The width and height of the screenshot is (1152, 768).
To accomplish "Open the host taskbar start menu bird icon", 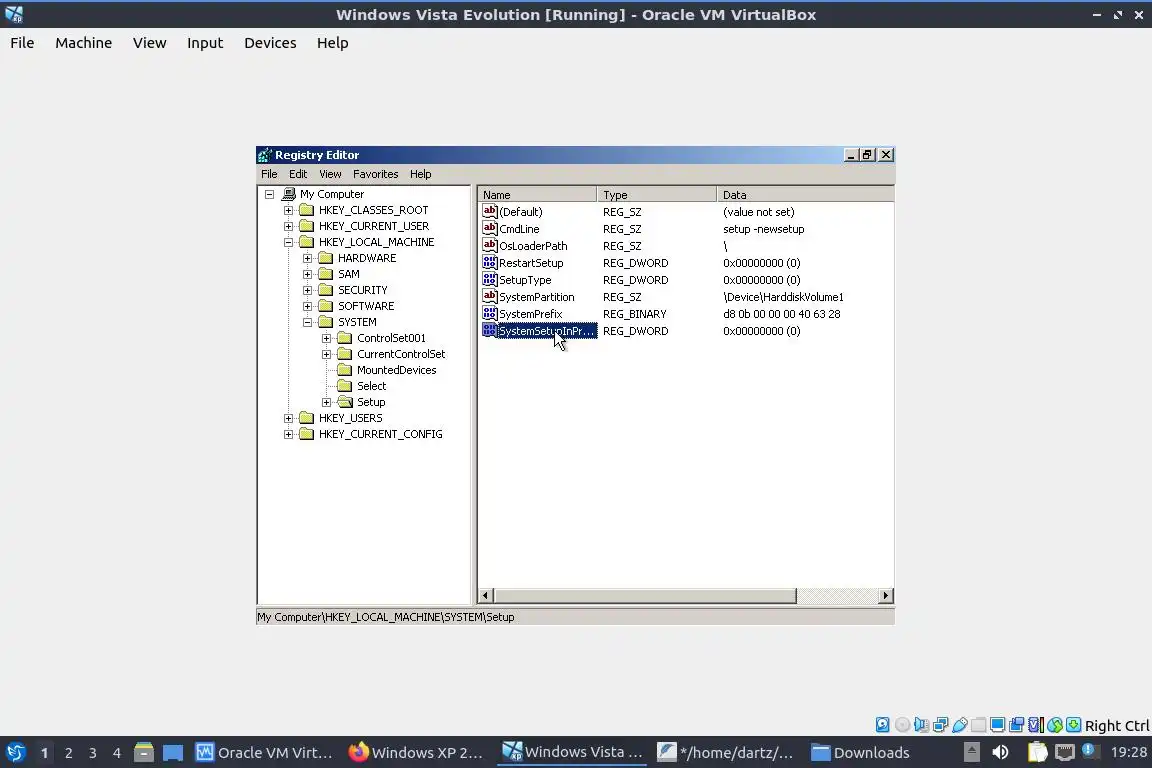I will click(x=15, y=752).
